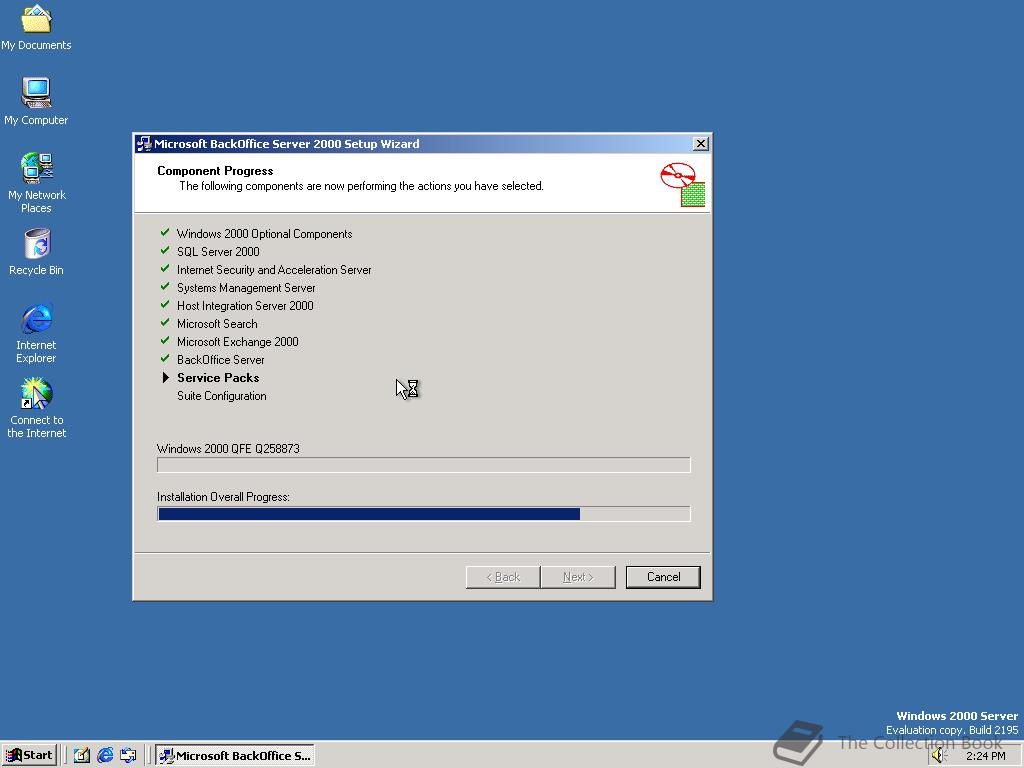The image size is (1024, 768).
Task: Click arrow marker beside Service Packs
Action: 166,377
